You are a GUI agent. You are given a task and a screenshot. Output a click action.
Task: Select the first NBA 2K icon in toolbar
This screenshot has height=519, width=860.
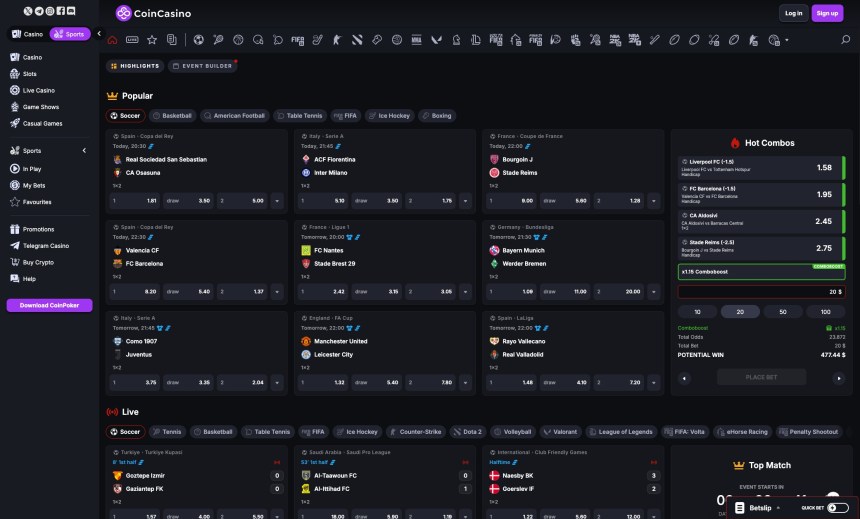tap(615, 40)
